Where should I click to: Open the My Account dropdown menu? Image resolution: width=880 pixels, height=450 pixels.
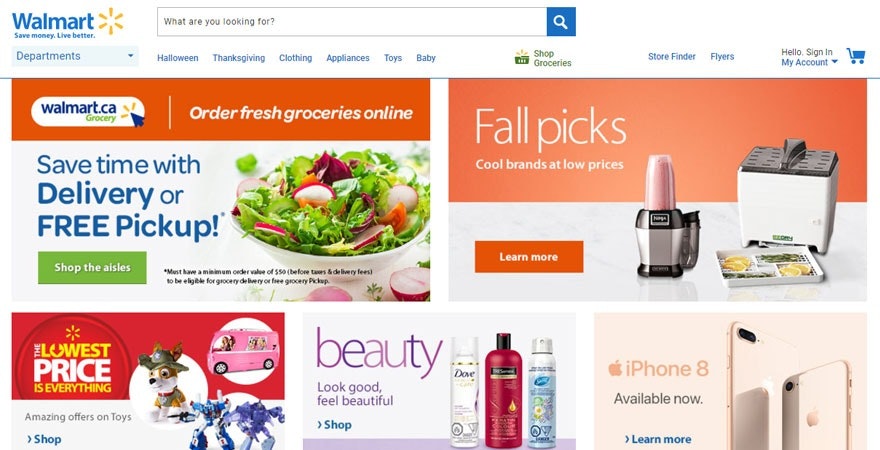pos(809,62)
